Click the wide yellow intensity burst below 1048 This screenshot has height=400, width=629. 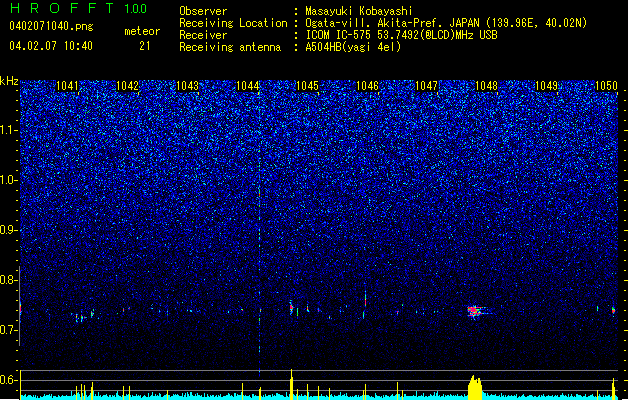475,387
